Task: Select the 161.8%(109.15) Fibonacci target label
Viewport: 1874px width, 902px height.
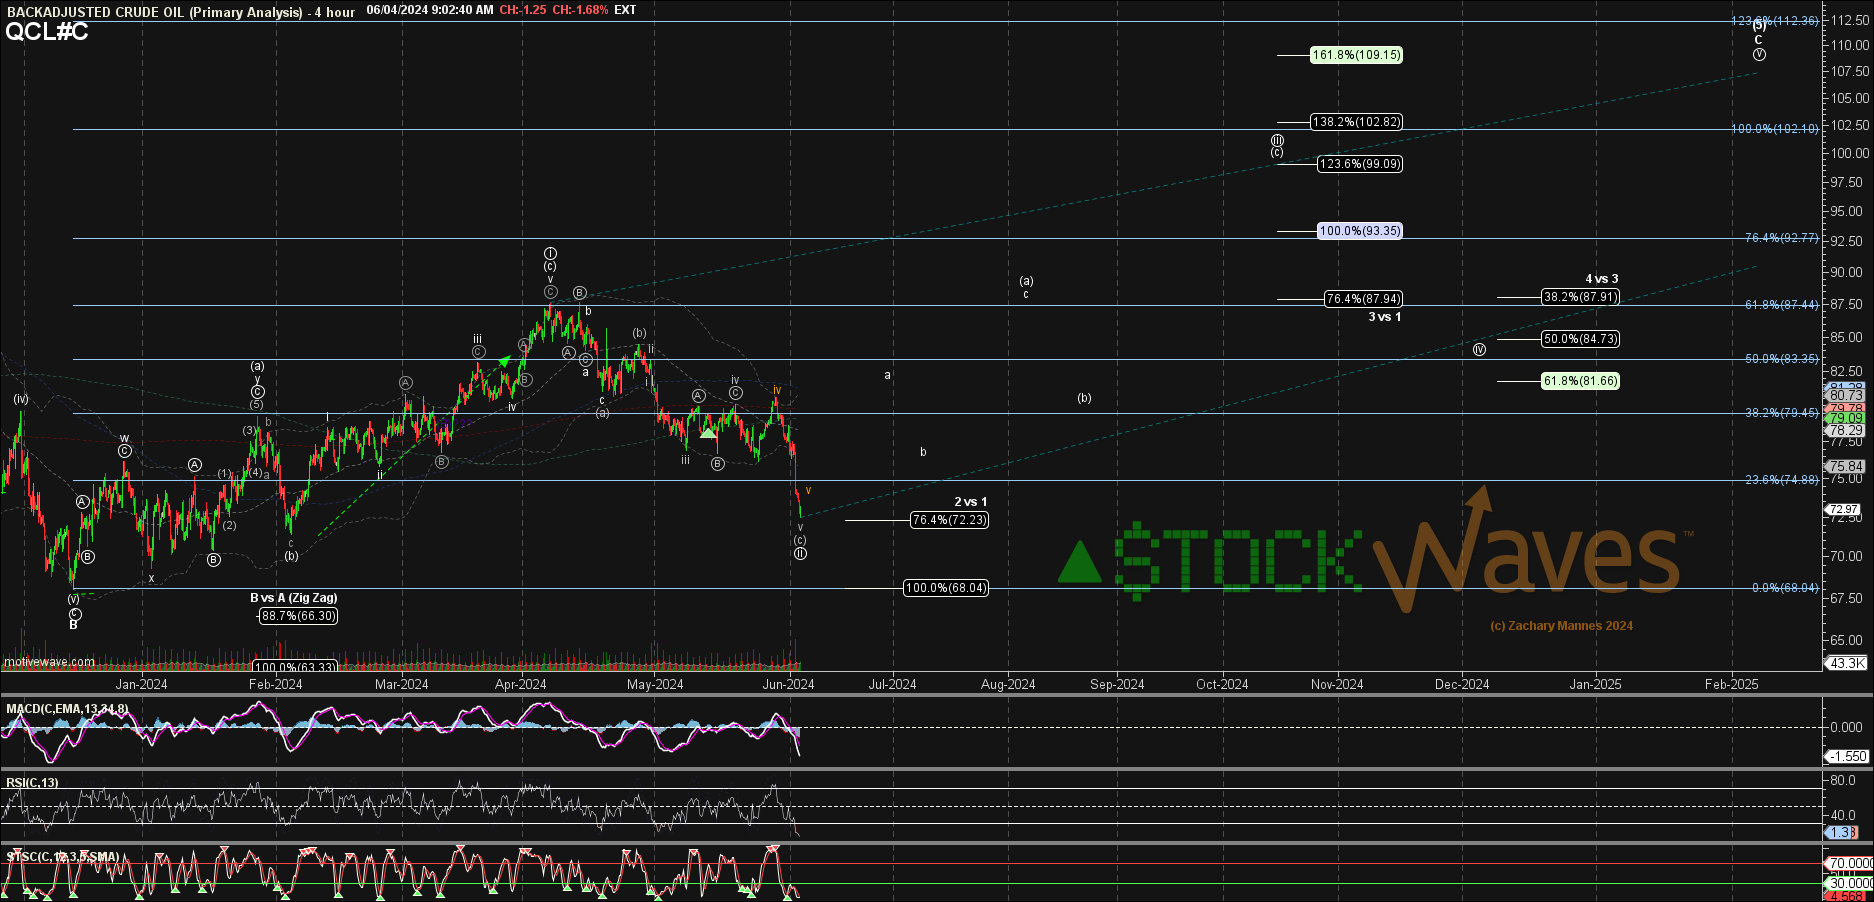Action: [1356, 55]
